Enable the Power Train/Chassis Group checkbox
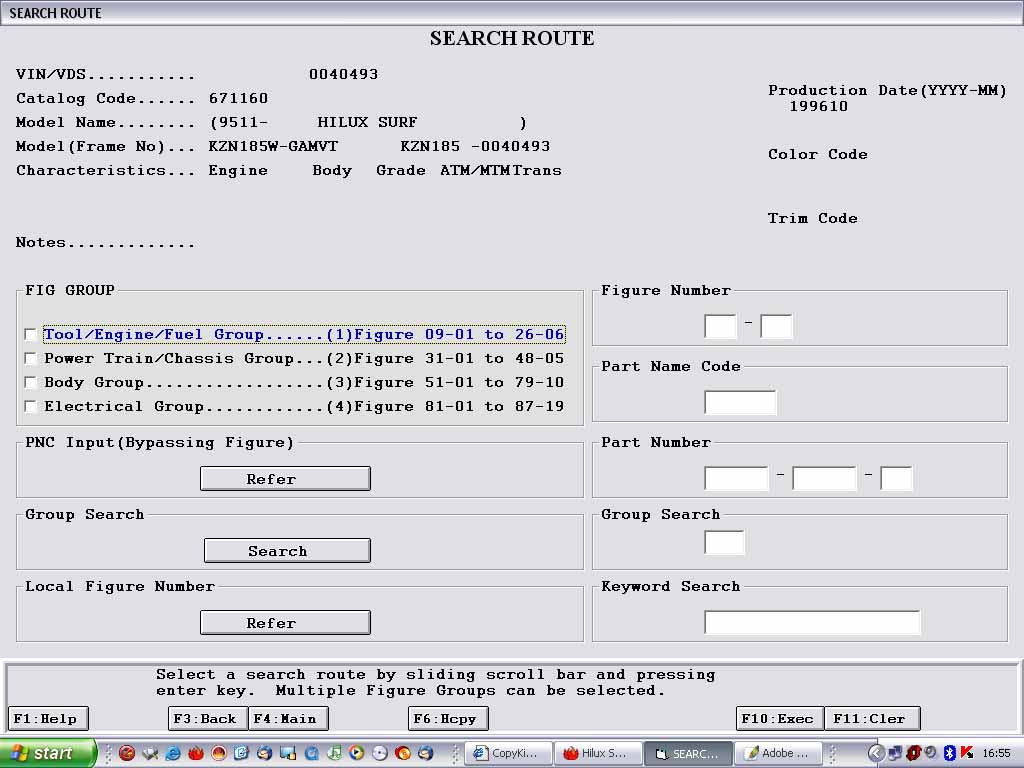 click(x=31, y=359)
